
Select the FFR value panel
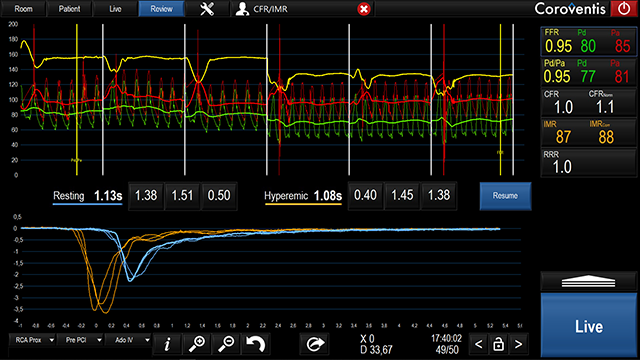pos(589,42)
